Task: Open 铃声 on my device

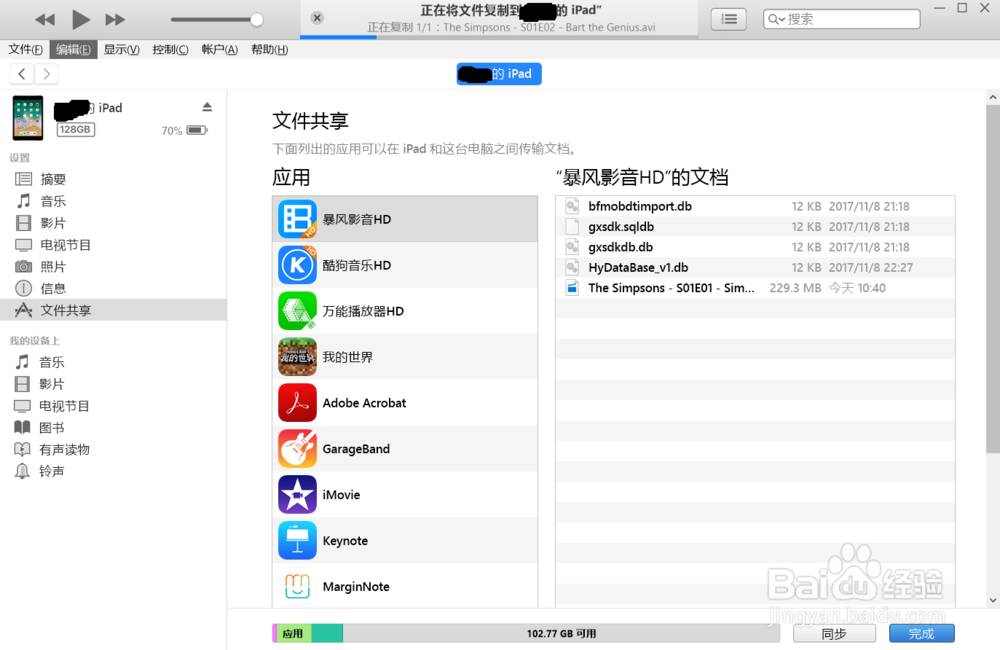Action: click(x=114, y=471)
